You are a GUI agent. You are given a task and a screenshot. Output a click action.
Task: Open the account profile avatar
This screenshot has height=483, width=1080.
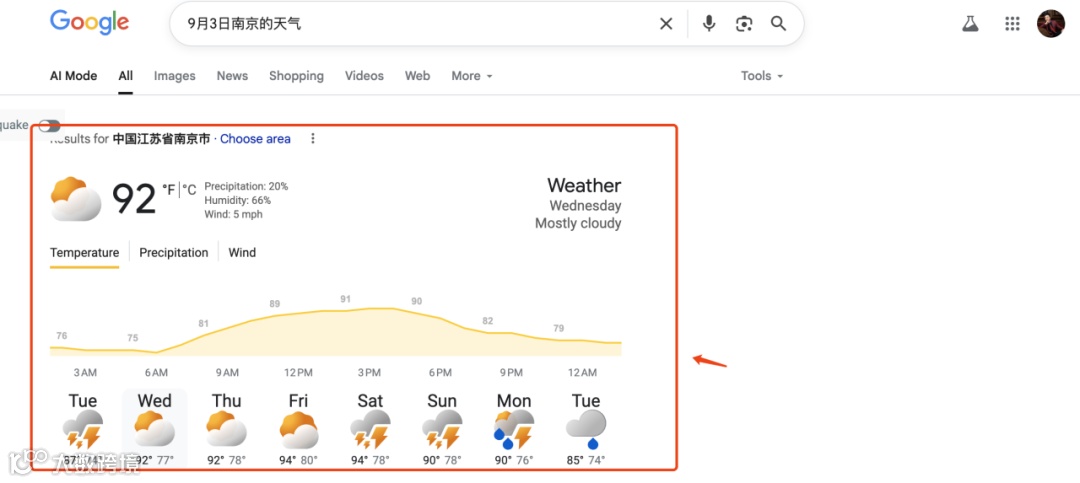(x=1051, y=24)
